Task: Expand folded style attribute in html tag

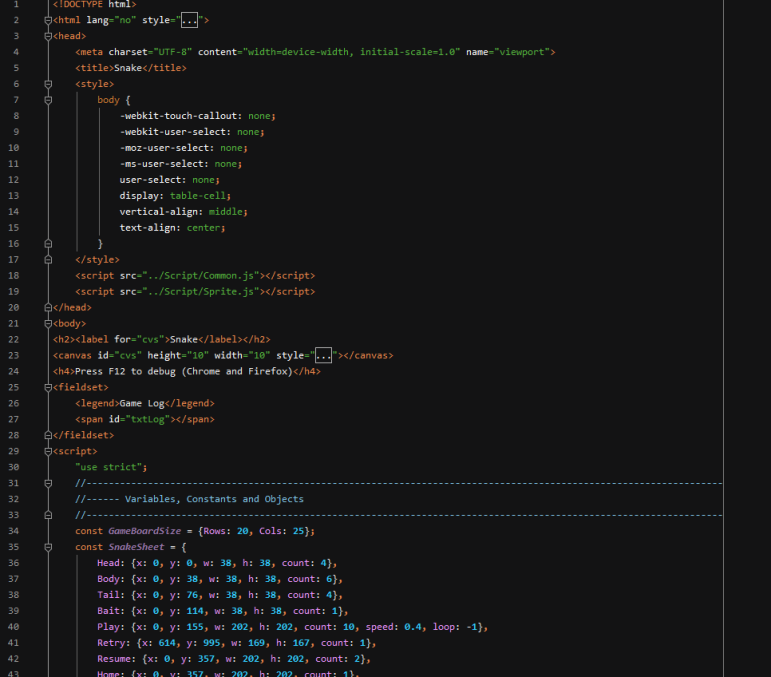Action: 189,20
